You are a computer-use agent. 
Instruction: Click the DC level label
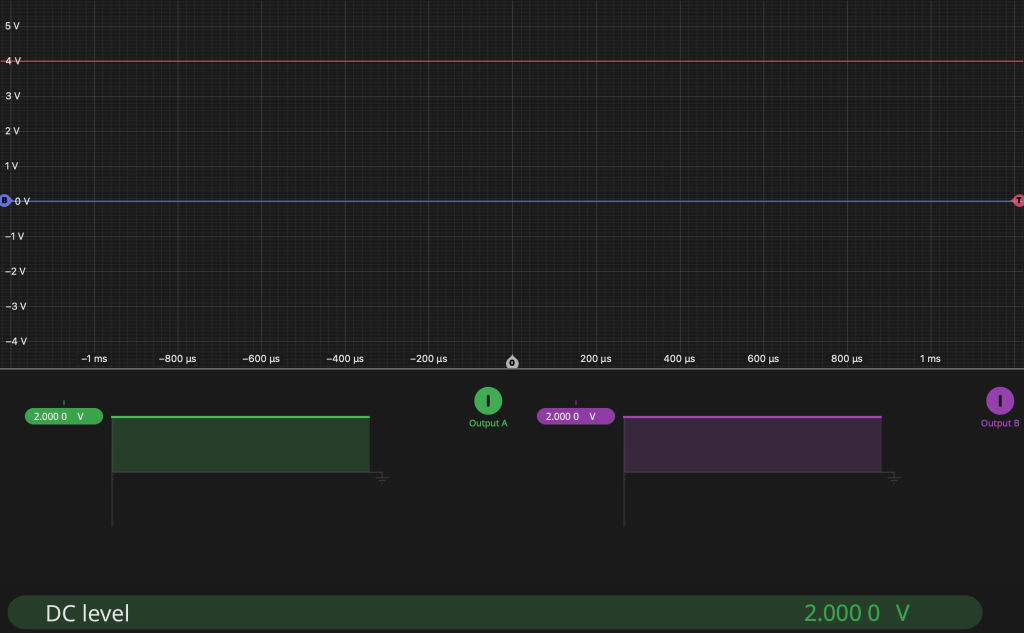tap(88, 613)
